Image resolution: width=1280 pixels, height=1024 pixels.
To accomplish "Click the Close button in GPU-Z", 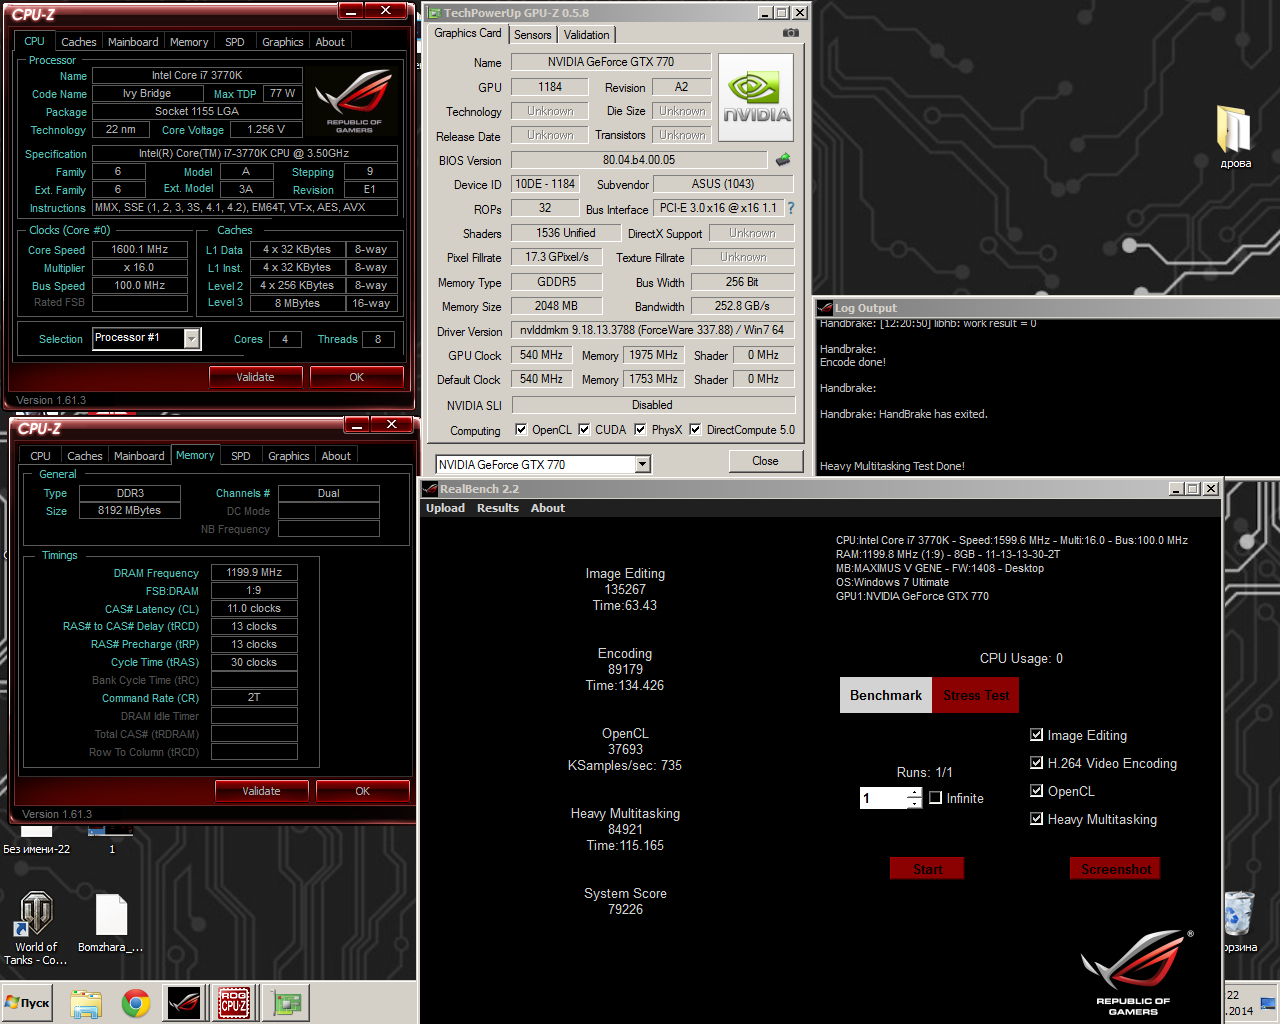I will (x=765, y=461).
